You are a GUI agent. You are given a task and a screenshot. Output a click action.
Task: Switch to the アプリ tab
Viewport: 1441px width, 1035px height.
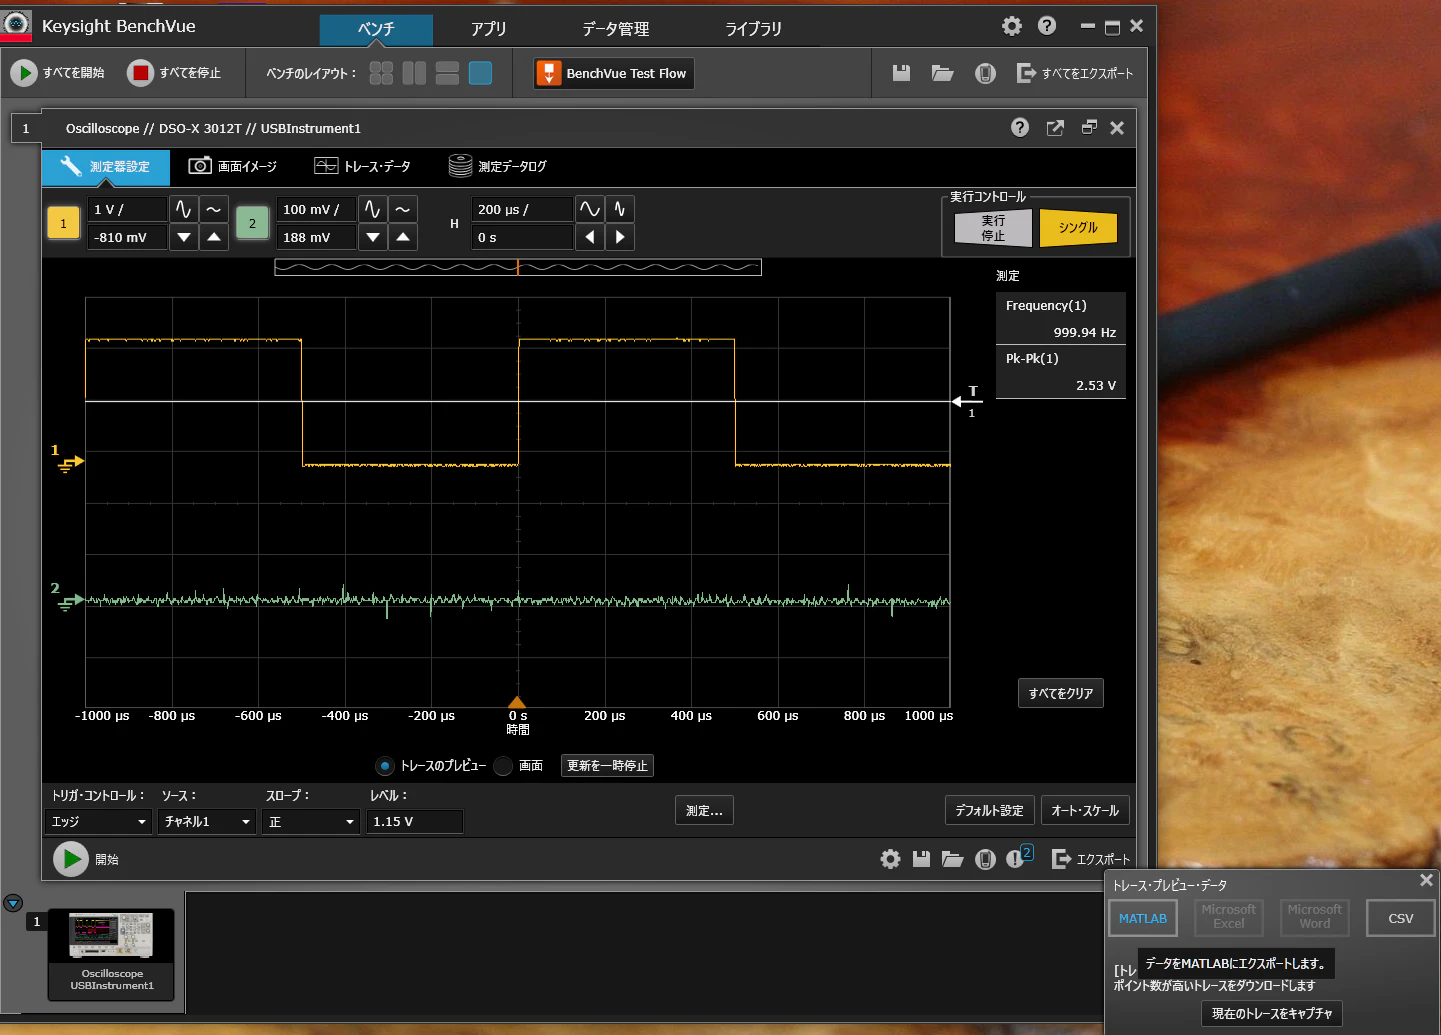pos(489,29)
